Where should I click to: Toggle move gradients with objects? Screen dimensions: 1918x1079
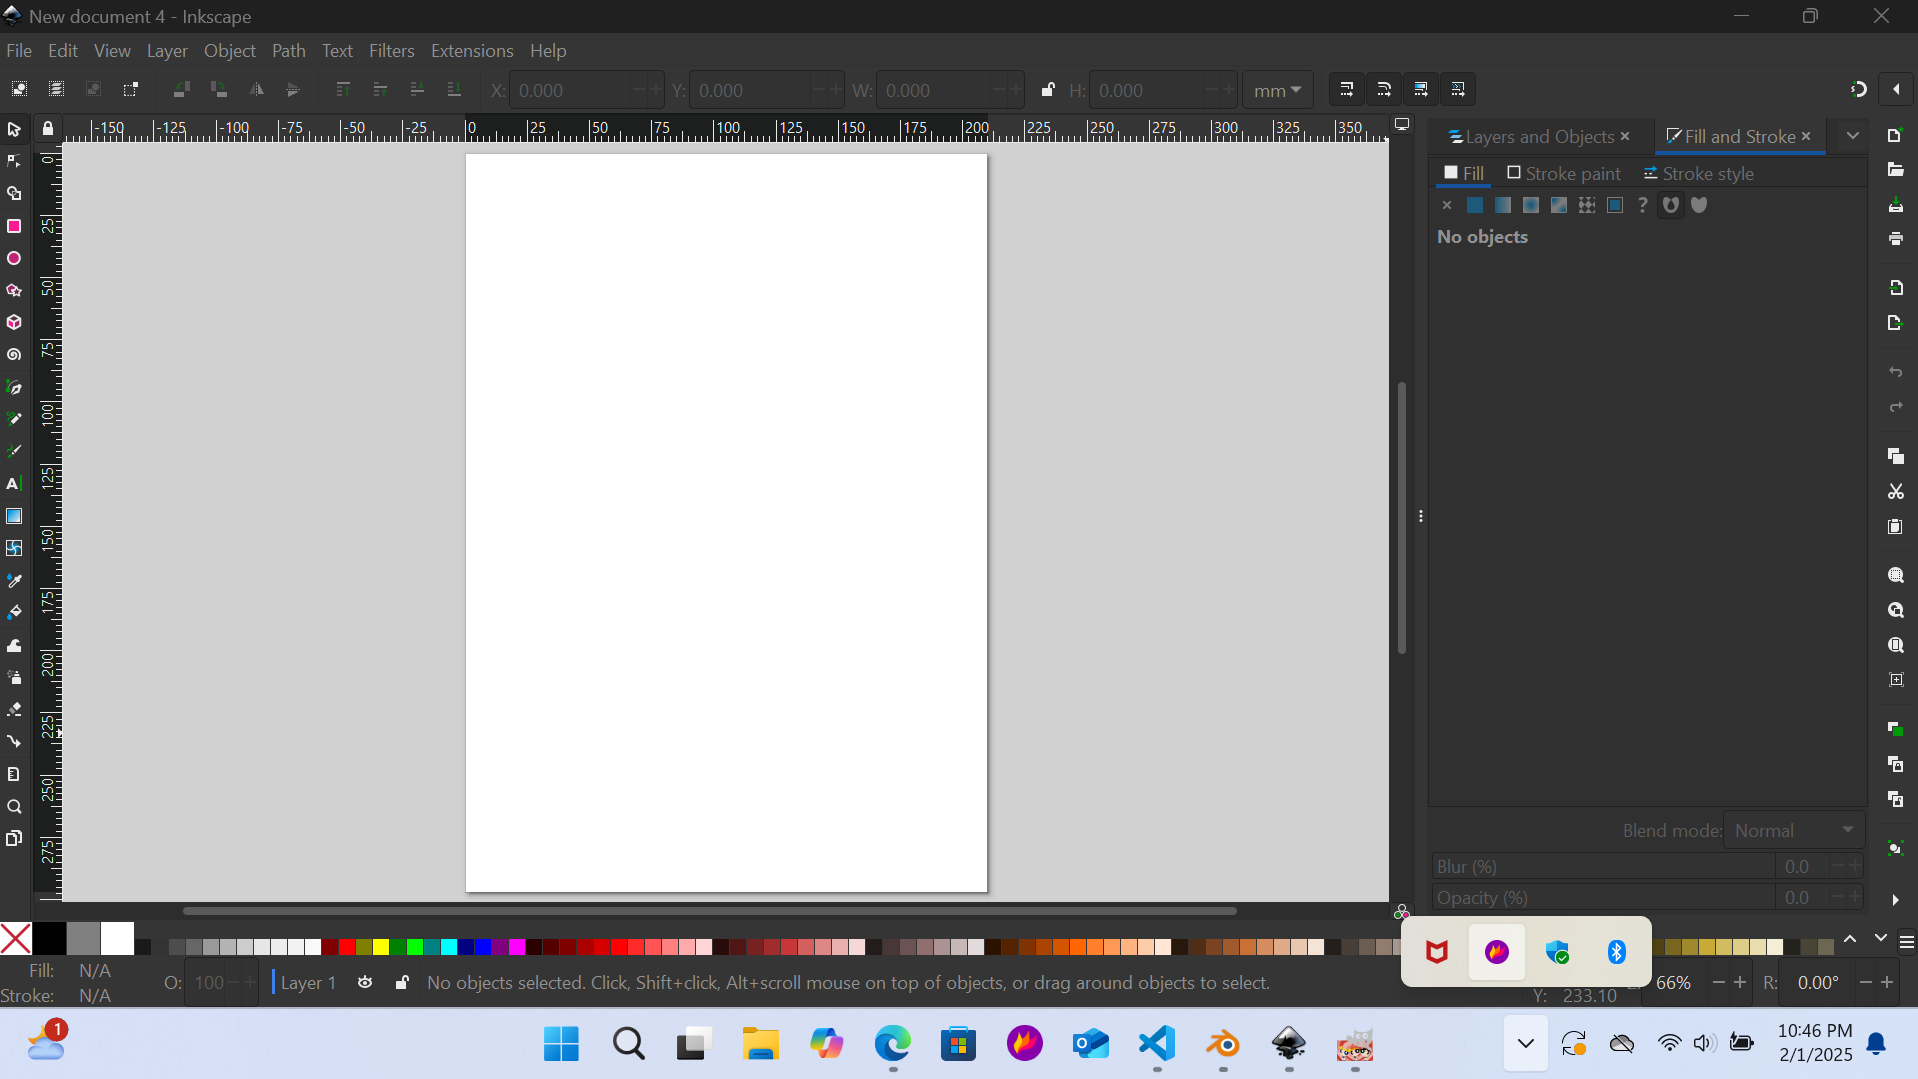[1421, 90]
